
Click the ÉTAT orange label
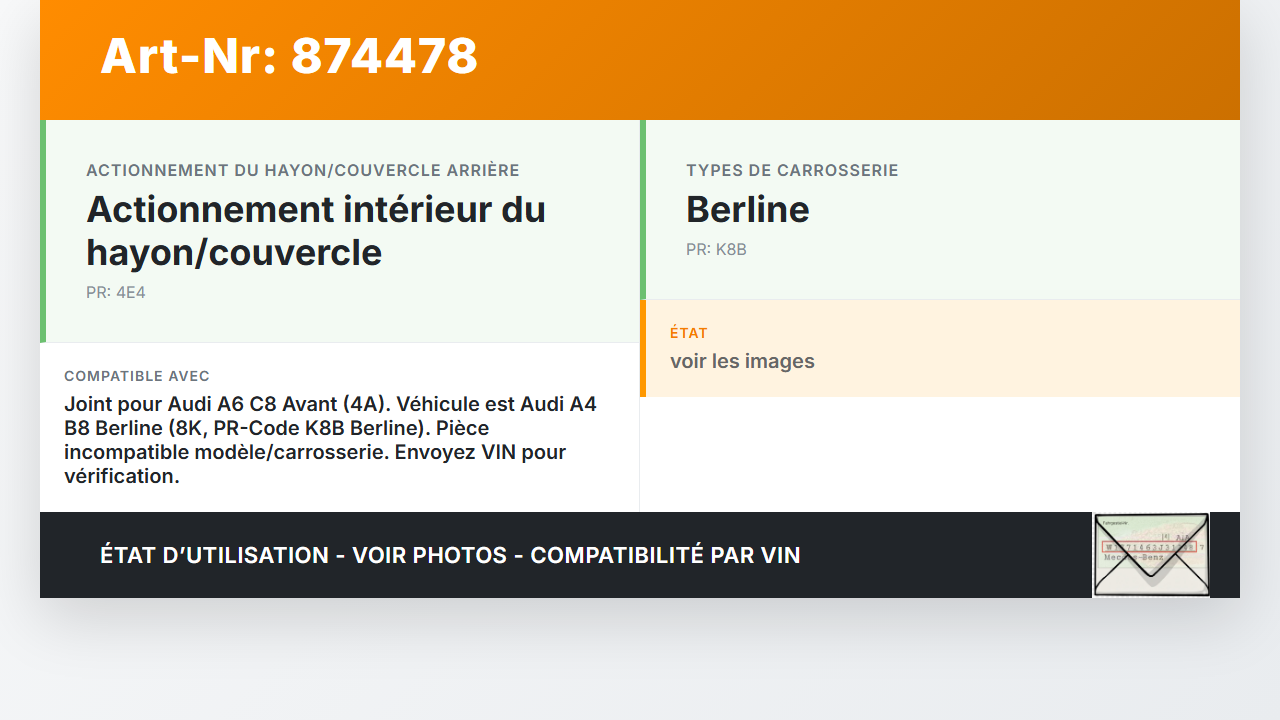pyautogui.click(x=689, y=333)
